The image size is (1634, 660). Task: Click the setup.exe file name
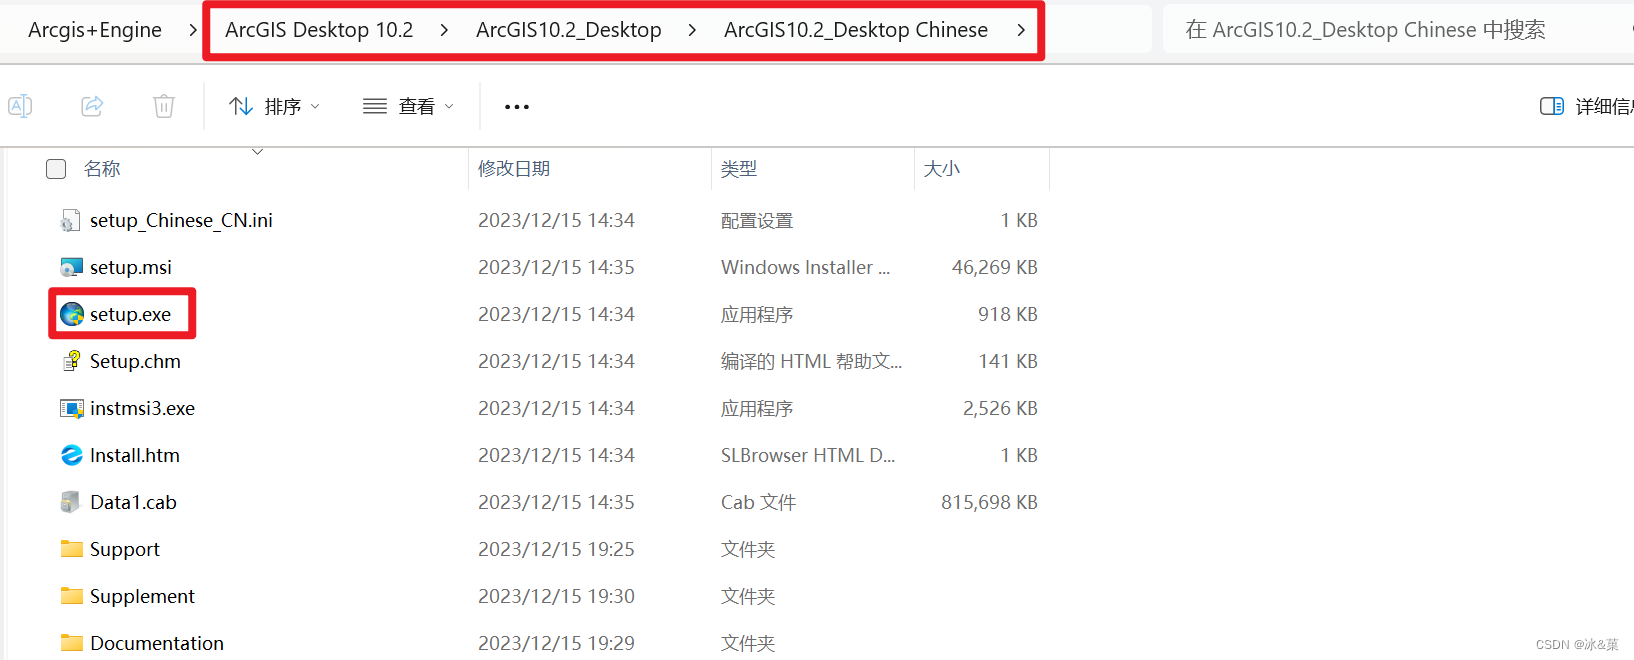(x=130, y=314)
